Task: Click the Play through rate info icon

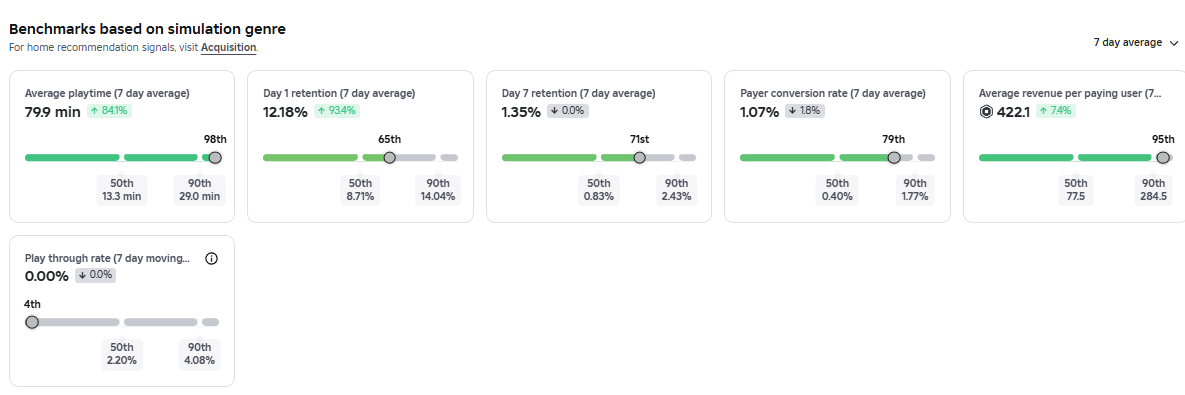Action: (212, 258)
